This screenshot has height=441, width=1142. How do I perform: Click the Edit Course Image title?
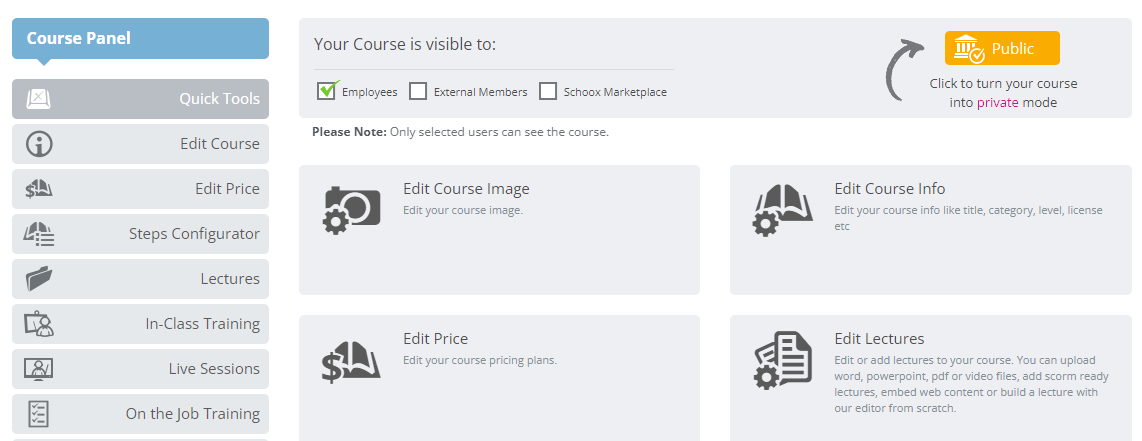point(466,189)
